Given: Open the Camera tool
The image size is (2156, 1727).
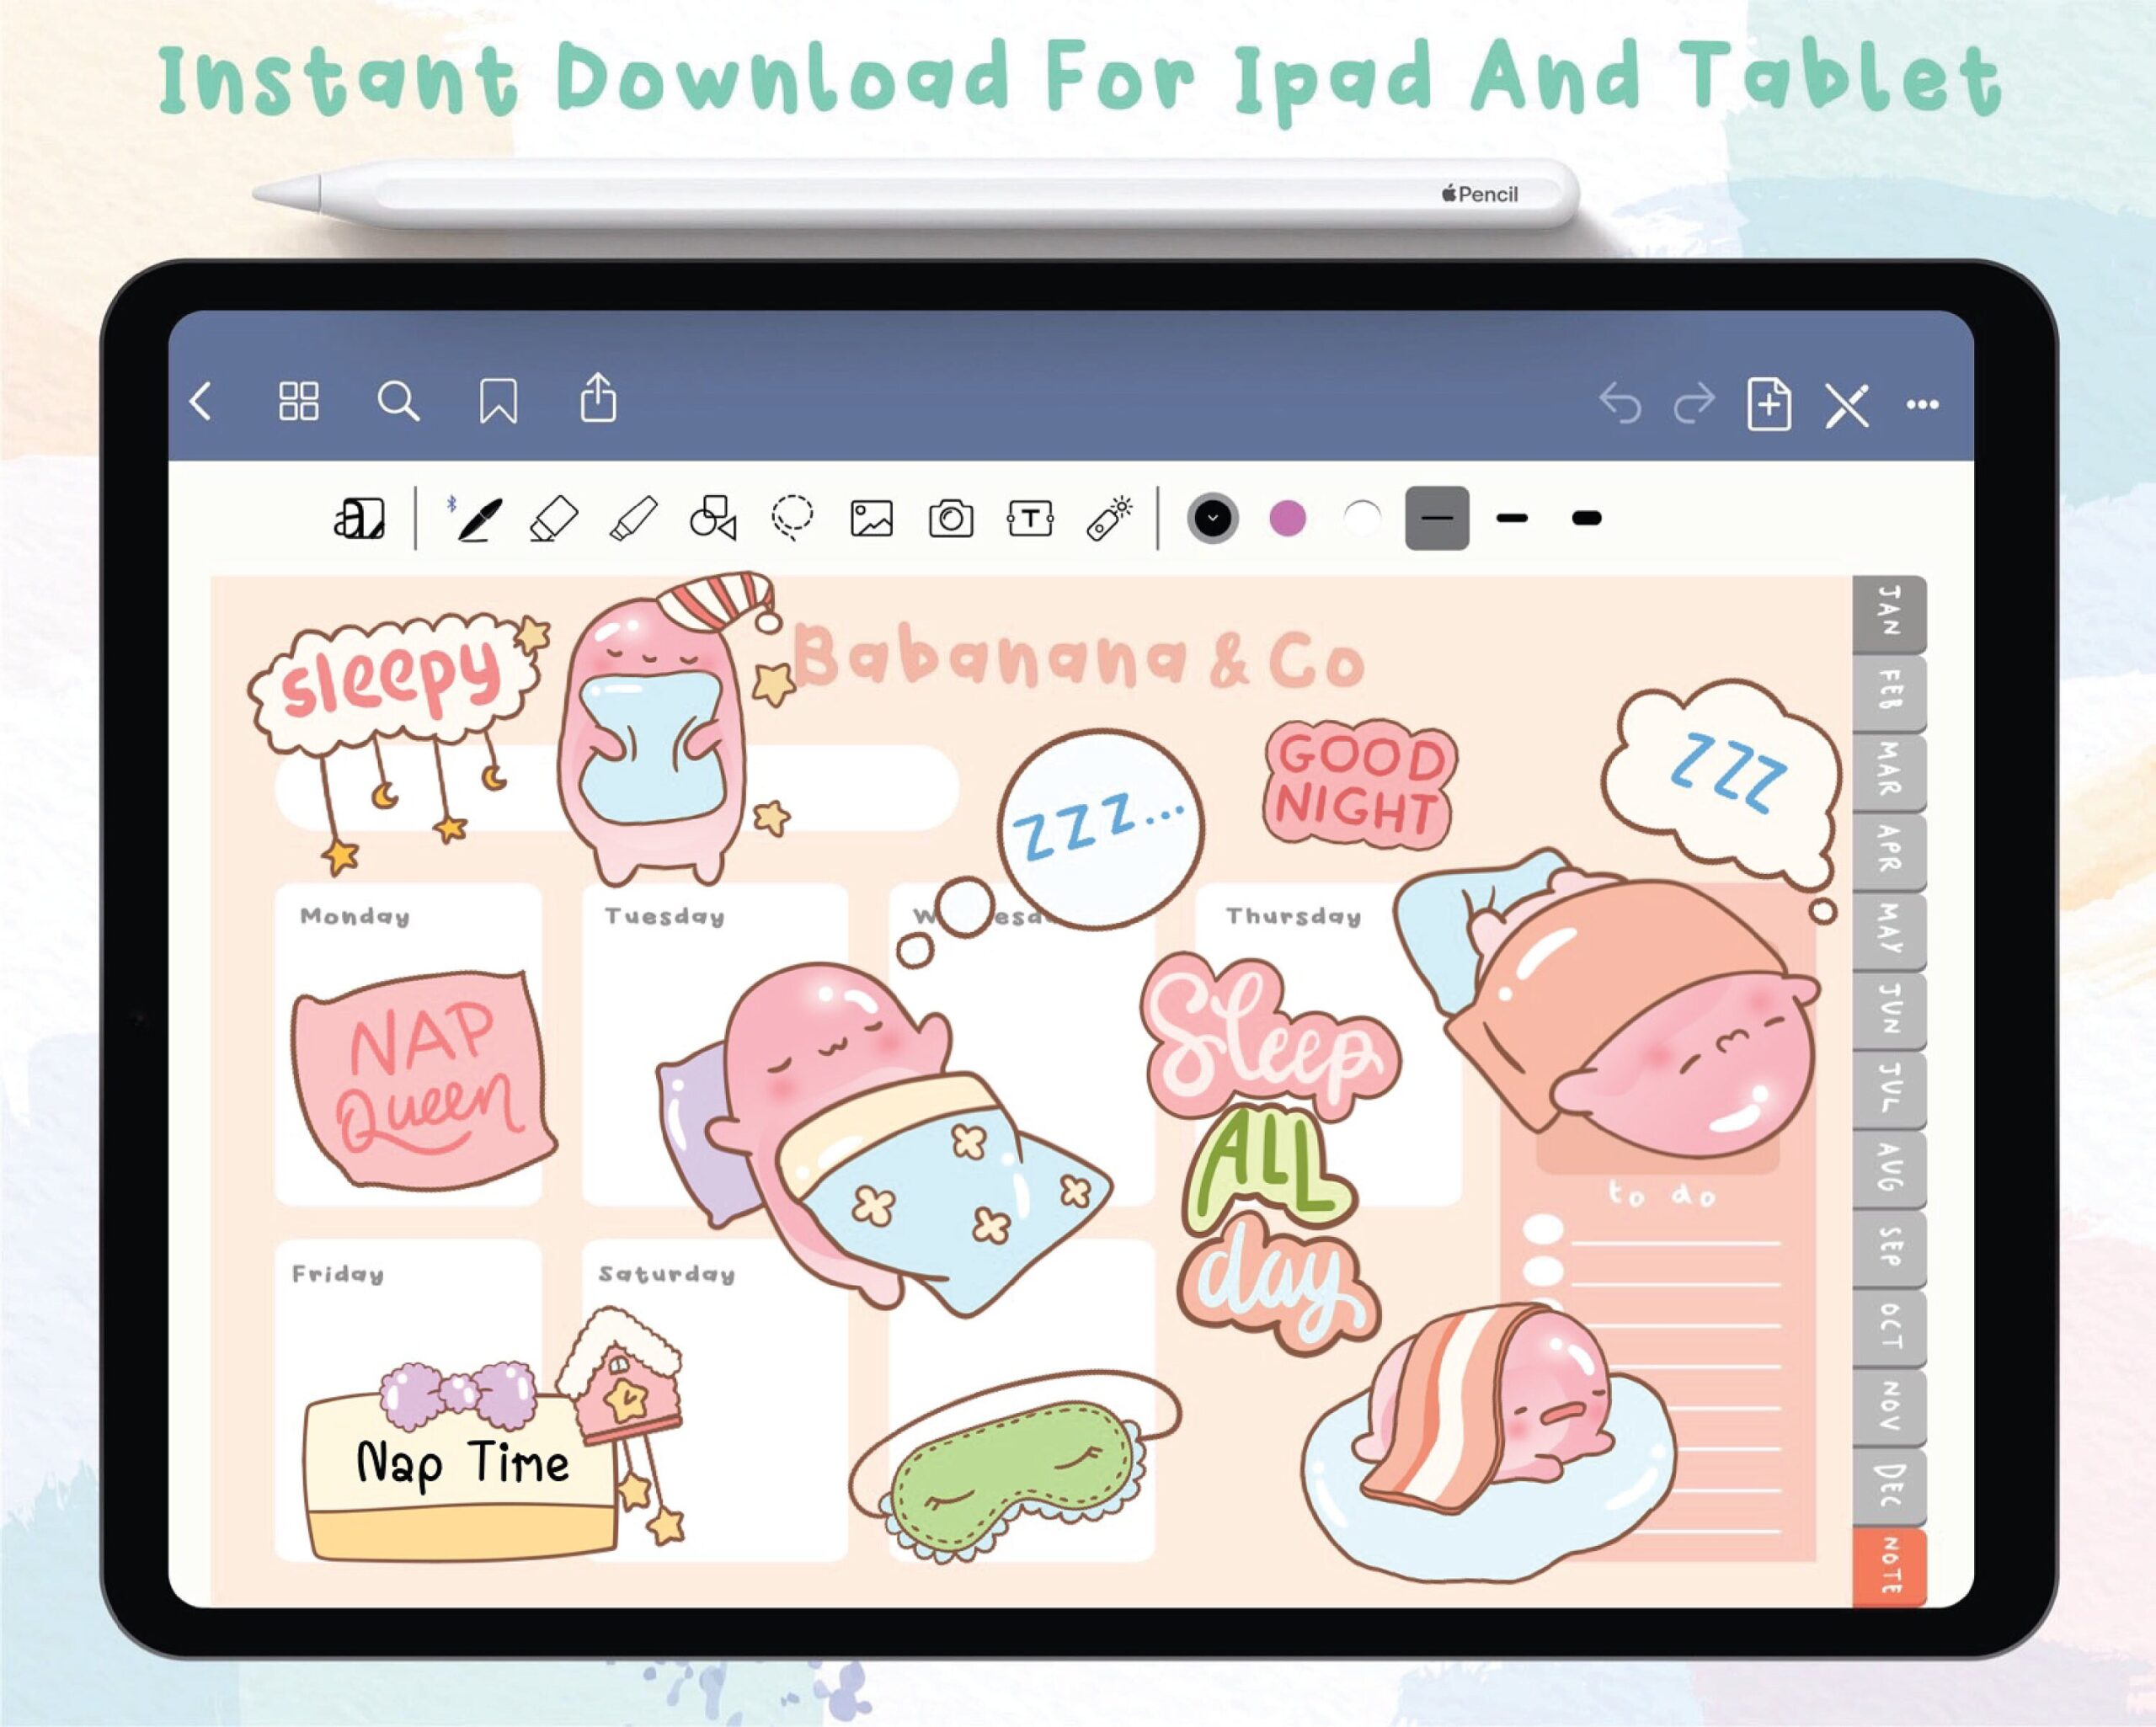Looking at the screenshot, I should click(x=950, y=519).
